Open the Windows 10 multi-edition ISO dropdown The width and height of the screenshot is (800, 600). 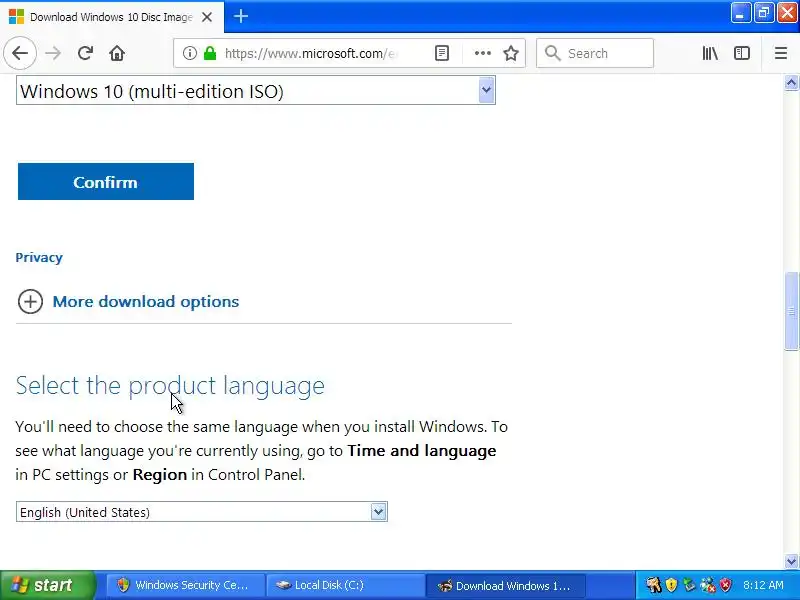[x=256, y=91]
